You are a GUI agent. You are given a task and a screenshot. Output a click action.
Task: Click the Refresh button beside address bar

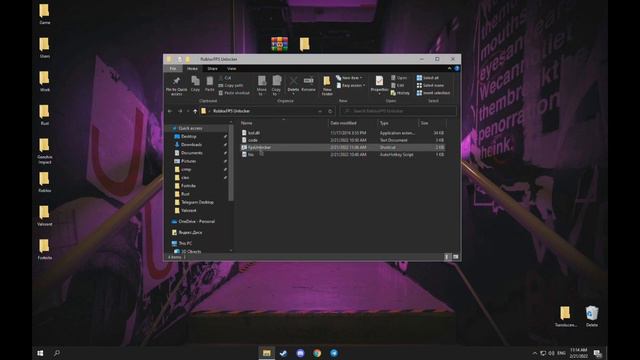tap(330, 111)
